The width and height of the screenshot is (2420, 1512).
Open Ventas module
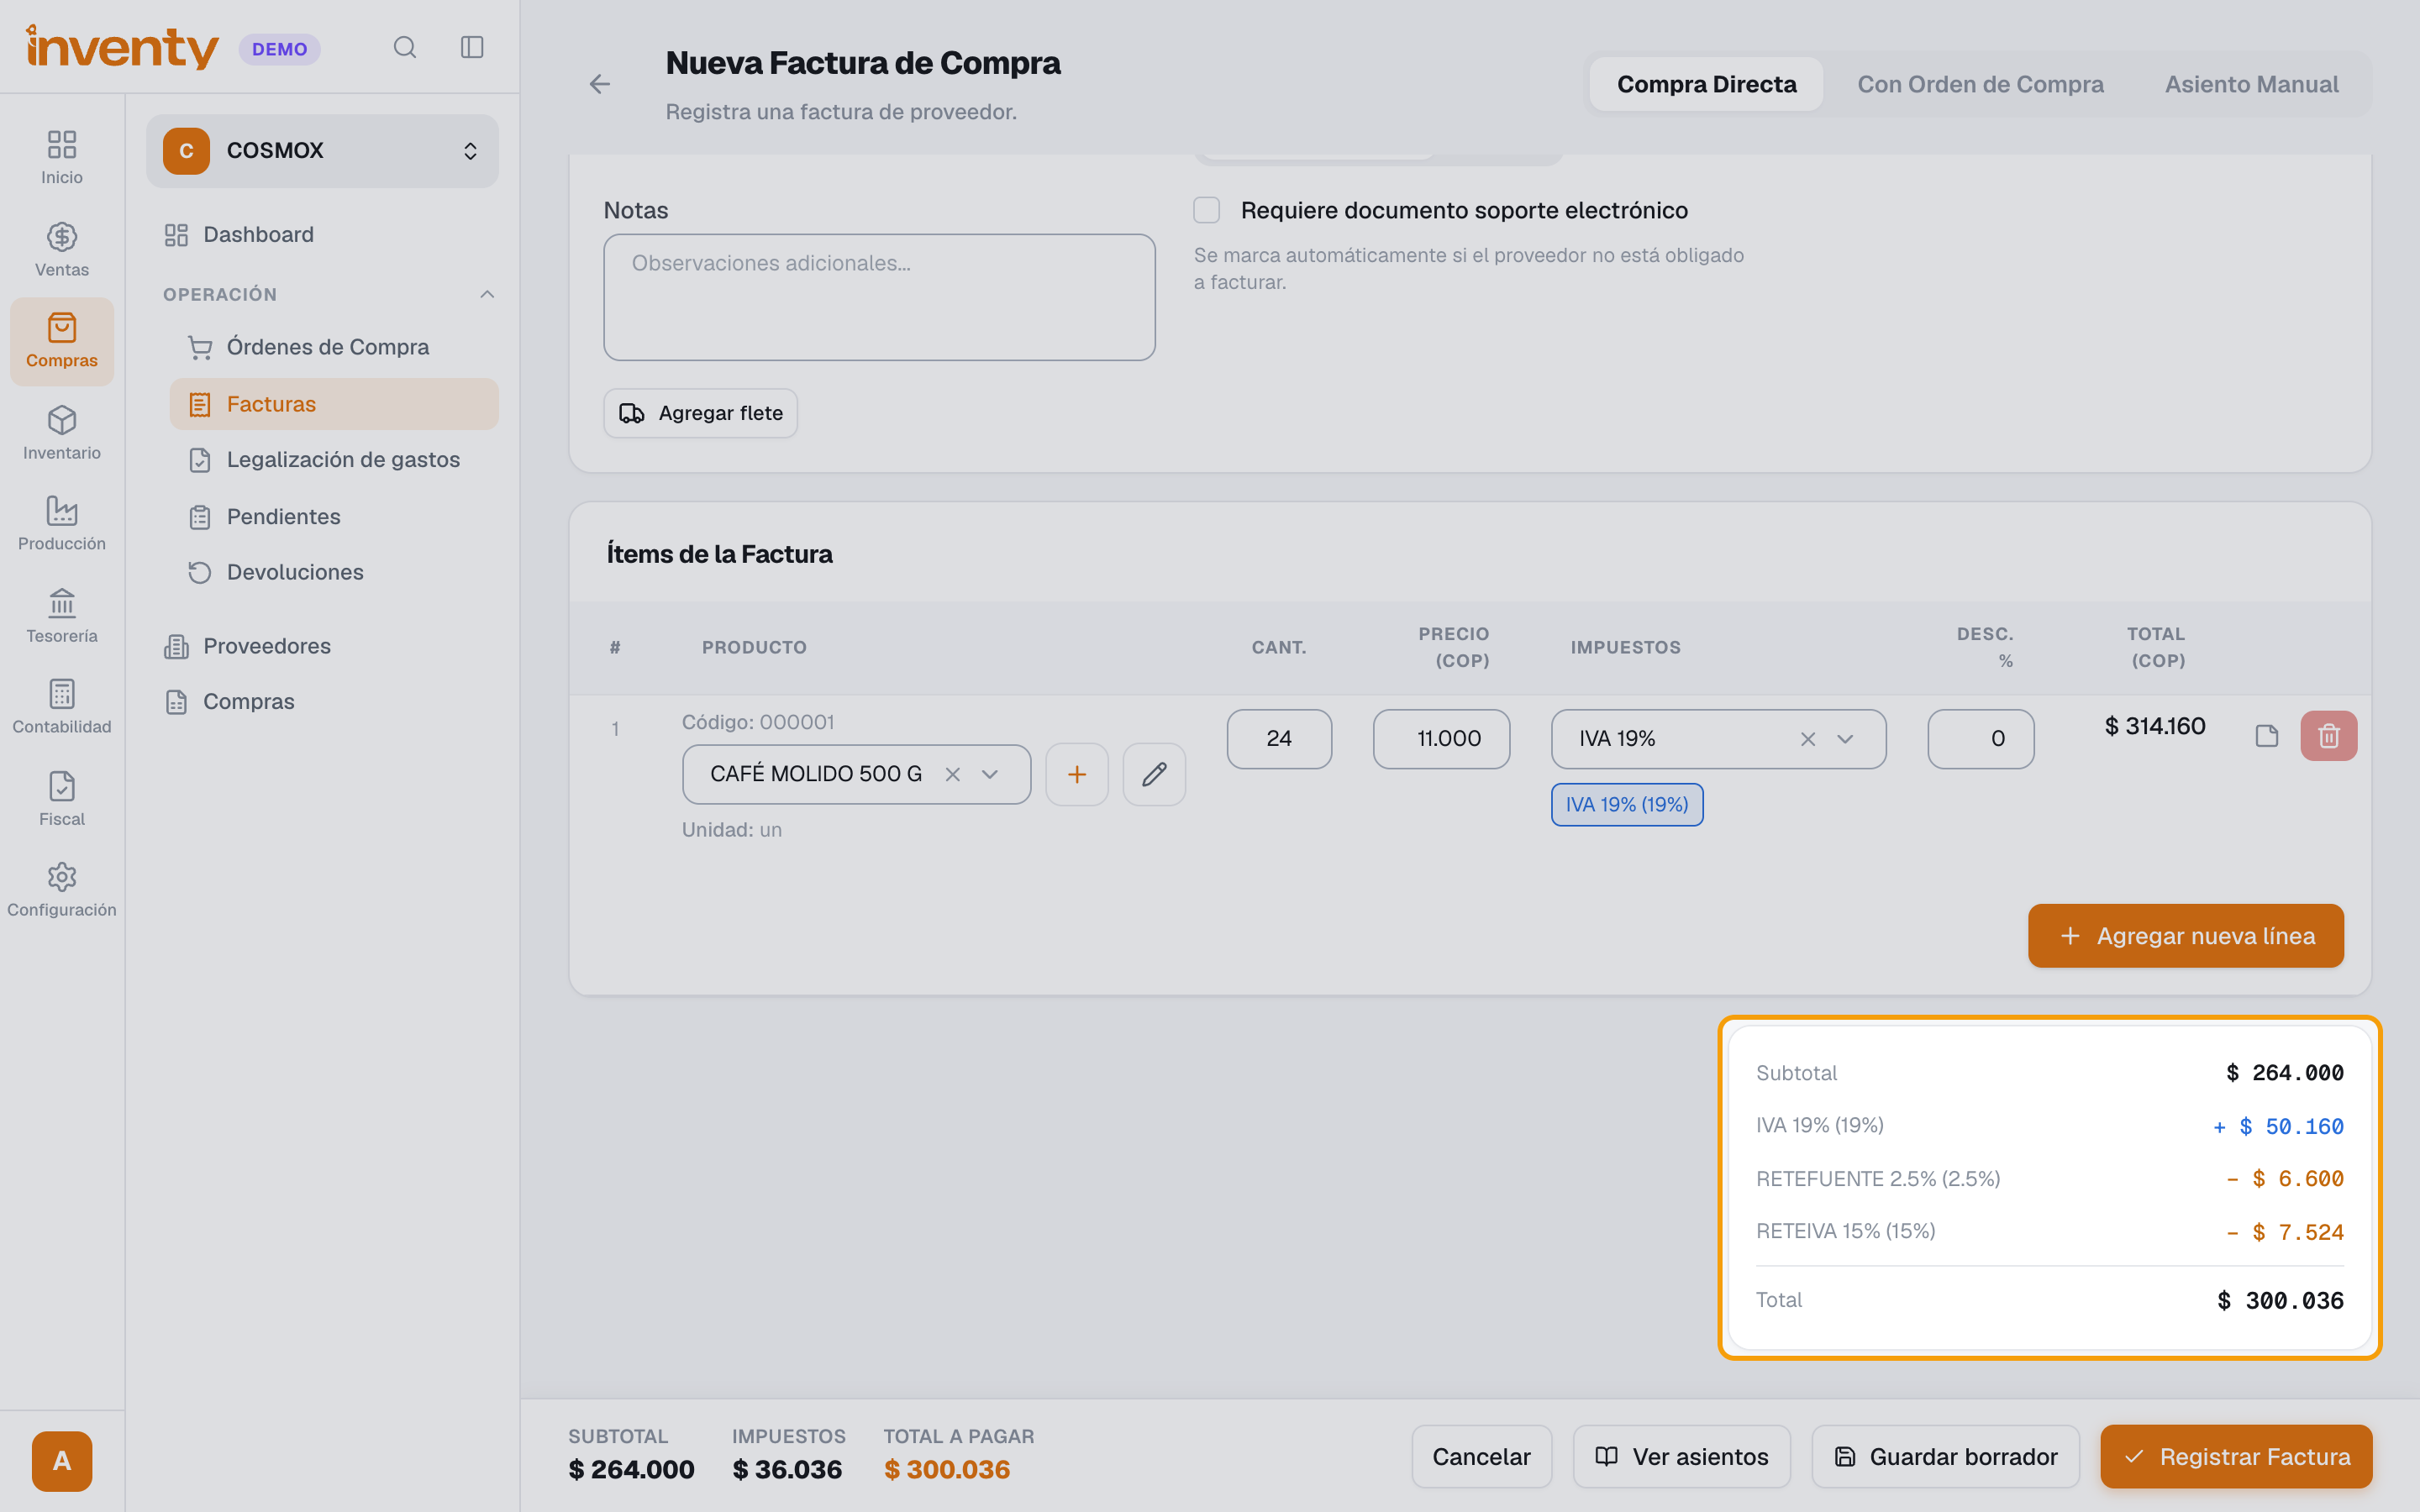[x=62, y=249]
